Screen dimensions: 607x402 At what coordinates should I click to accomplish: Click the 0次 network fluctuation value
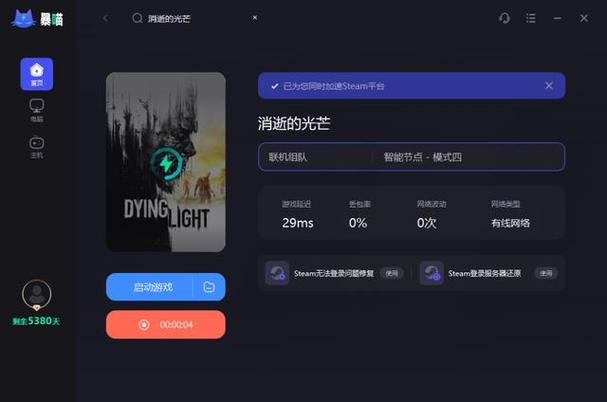click(427, 223)
